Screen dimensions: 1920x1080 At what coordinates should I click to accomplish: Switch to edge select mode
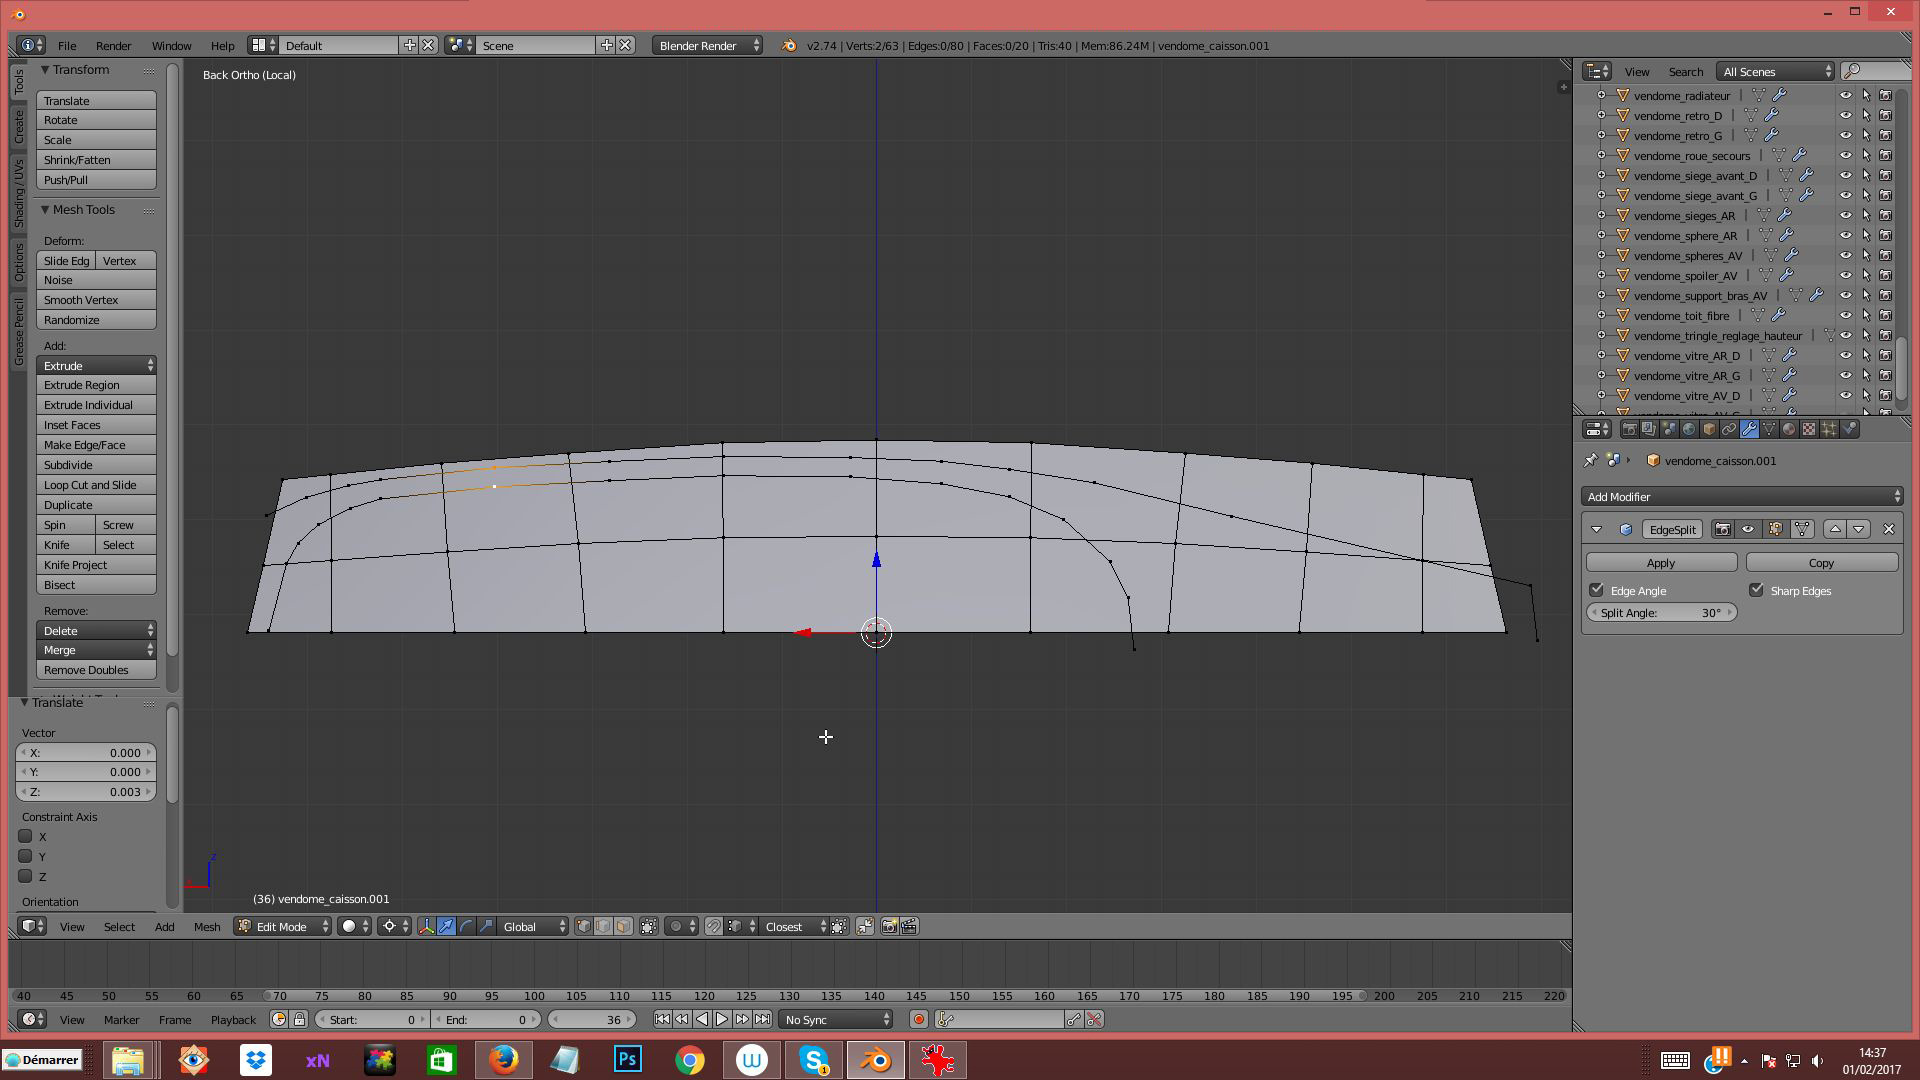[x=603, y=927]
